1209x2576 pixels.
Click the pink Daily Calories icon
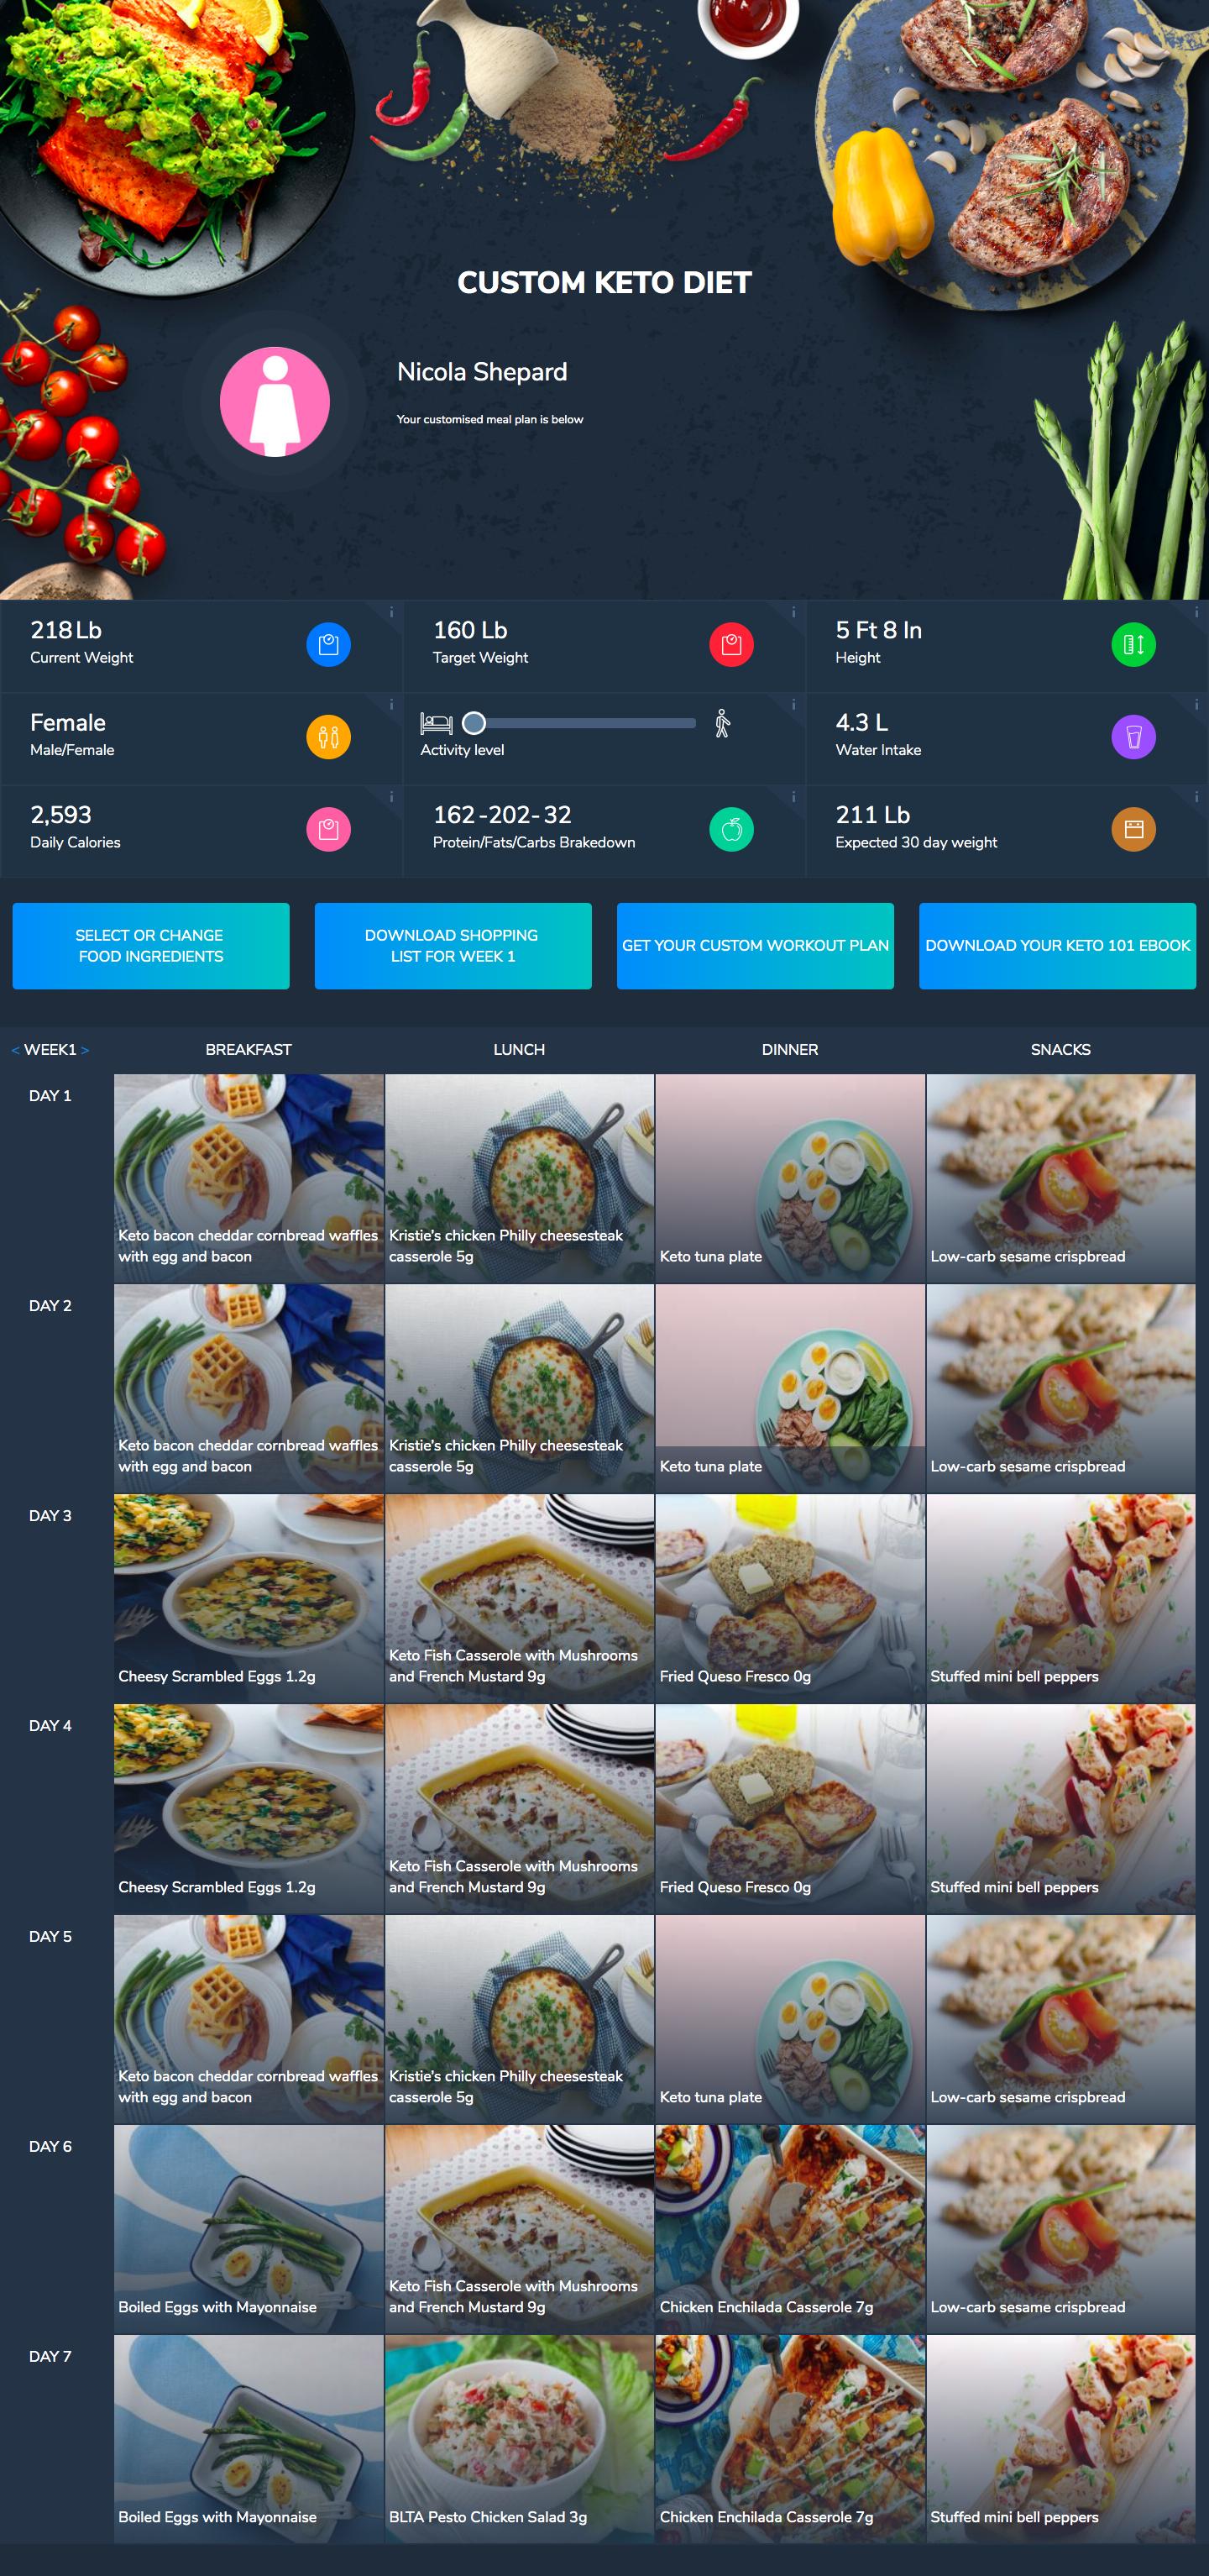(328, 829)
